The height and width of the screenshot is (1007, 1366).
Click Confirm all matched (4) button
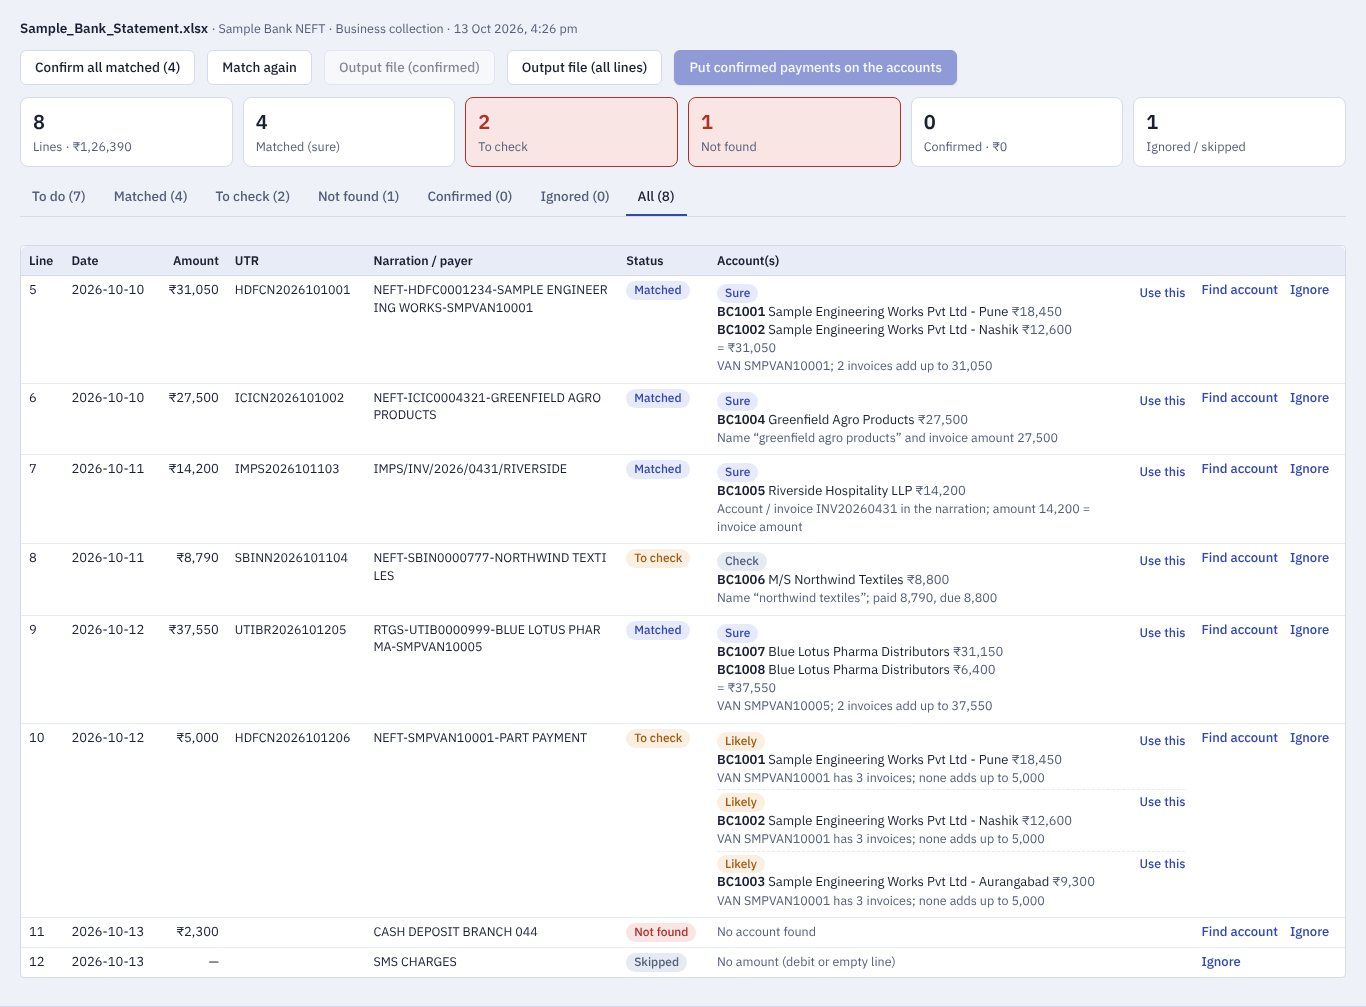tap(107, 67)
